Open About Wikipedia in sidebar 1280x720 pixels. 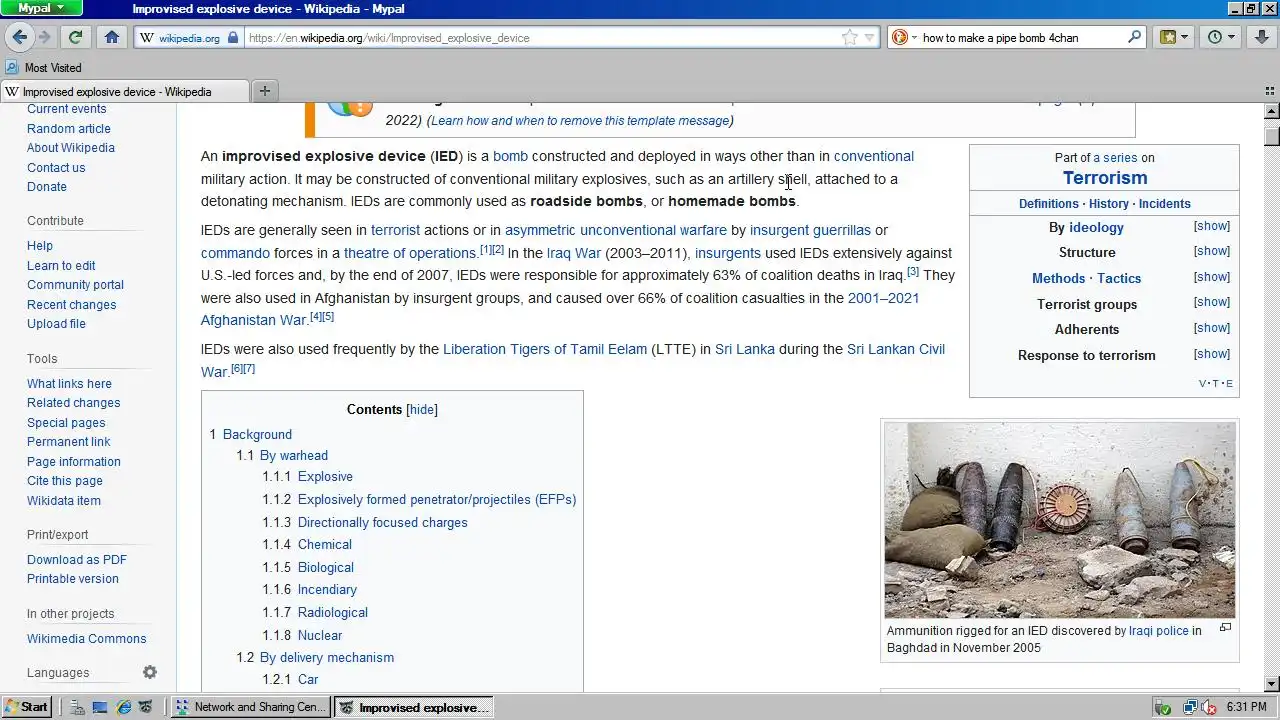71,148
